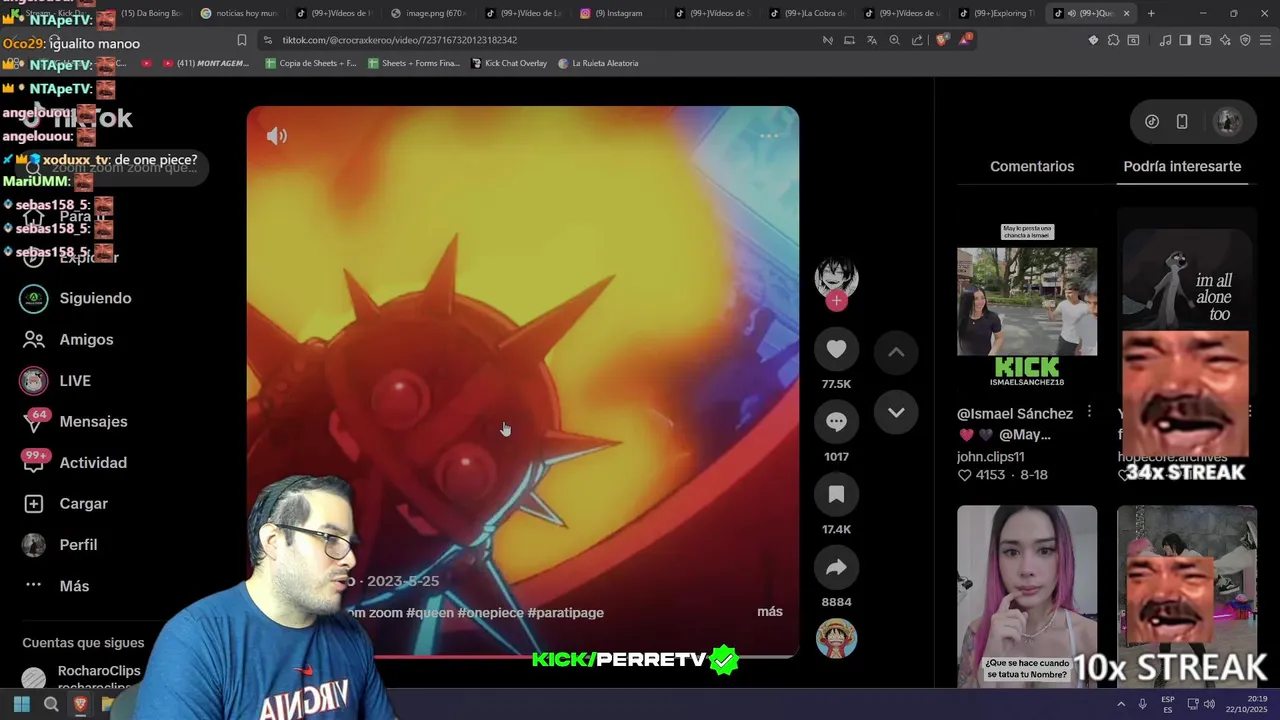Open the creator's avatar beside the video
Image resolution: width=1280 pixels, height=720 pixels.
coord(836,277)
